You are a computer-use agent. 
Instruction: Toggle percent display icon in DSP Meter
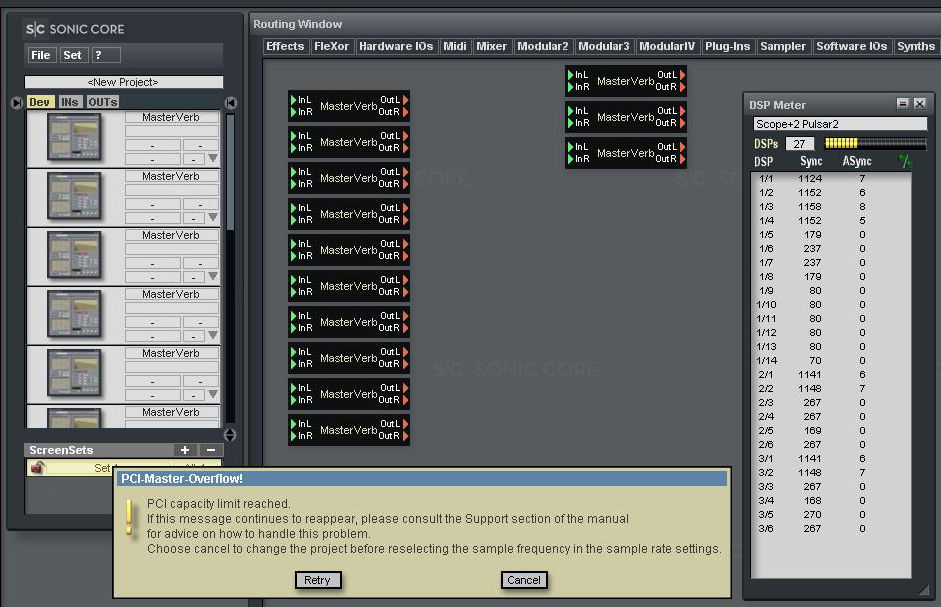click(x=905, y=162)
